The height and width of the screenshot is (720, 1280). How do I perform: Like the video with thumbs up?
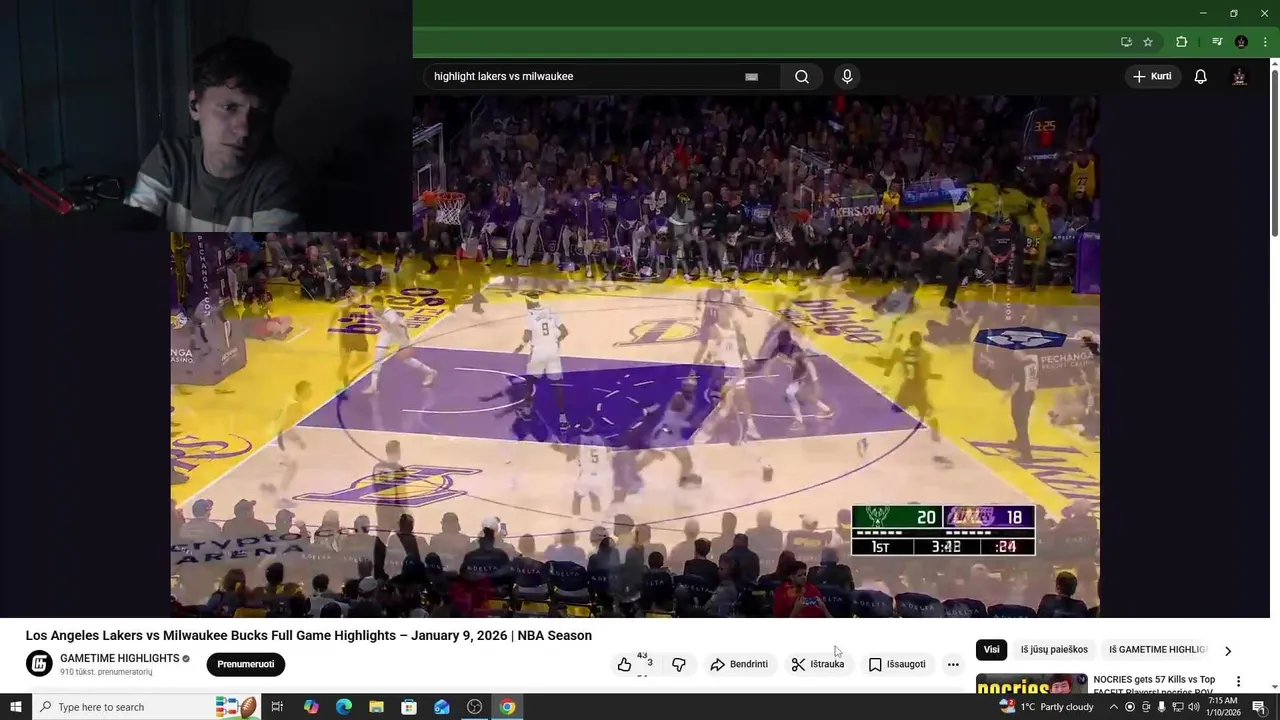pos(625,664)
